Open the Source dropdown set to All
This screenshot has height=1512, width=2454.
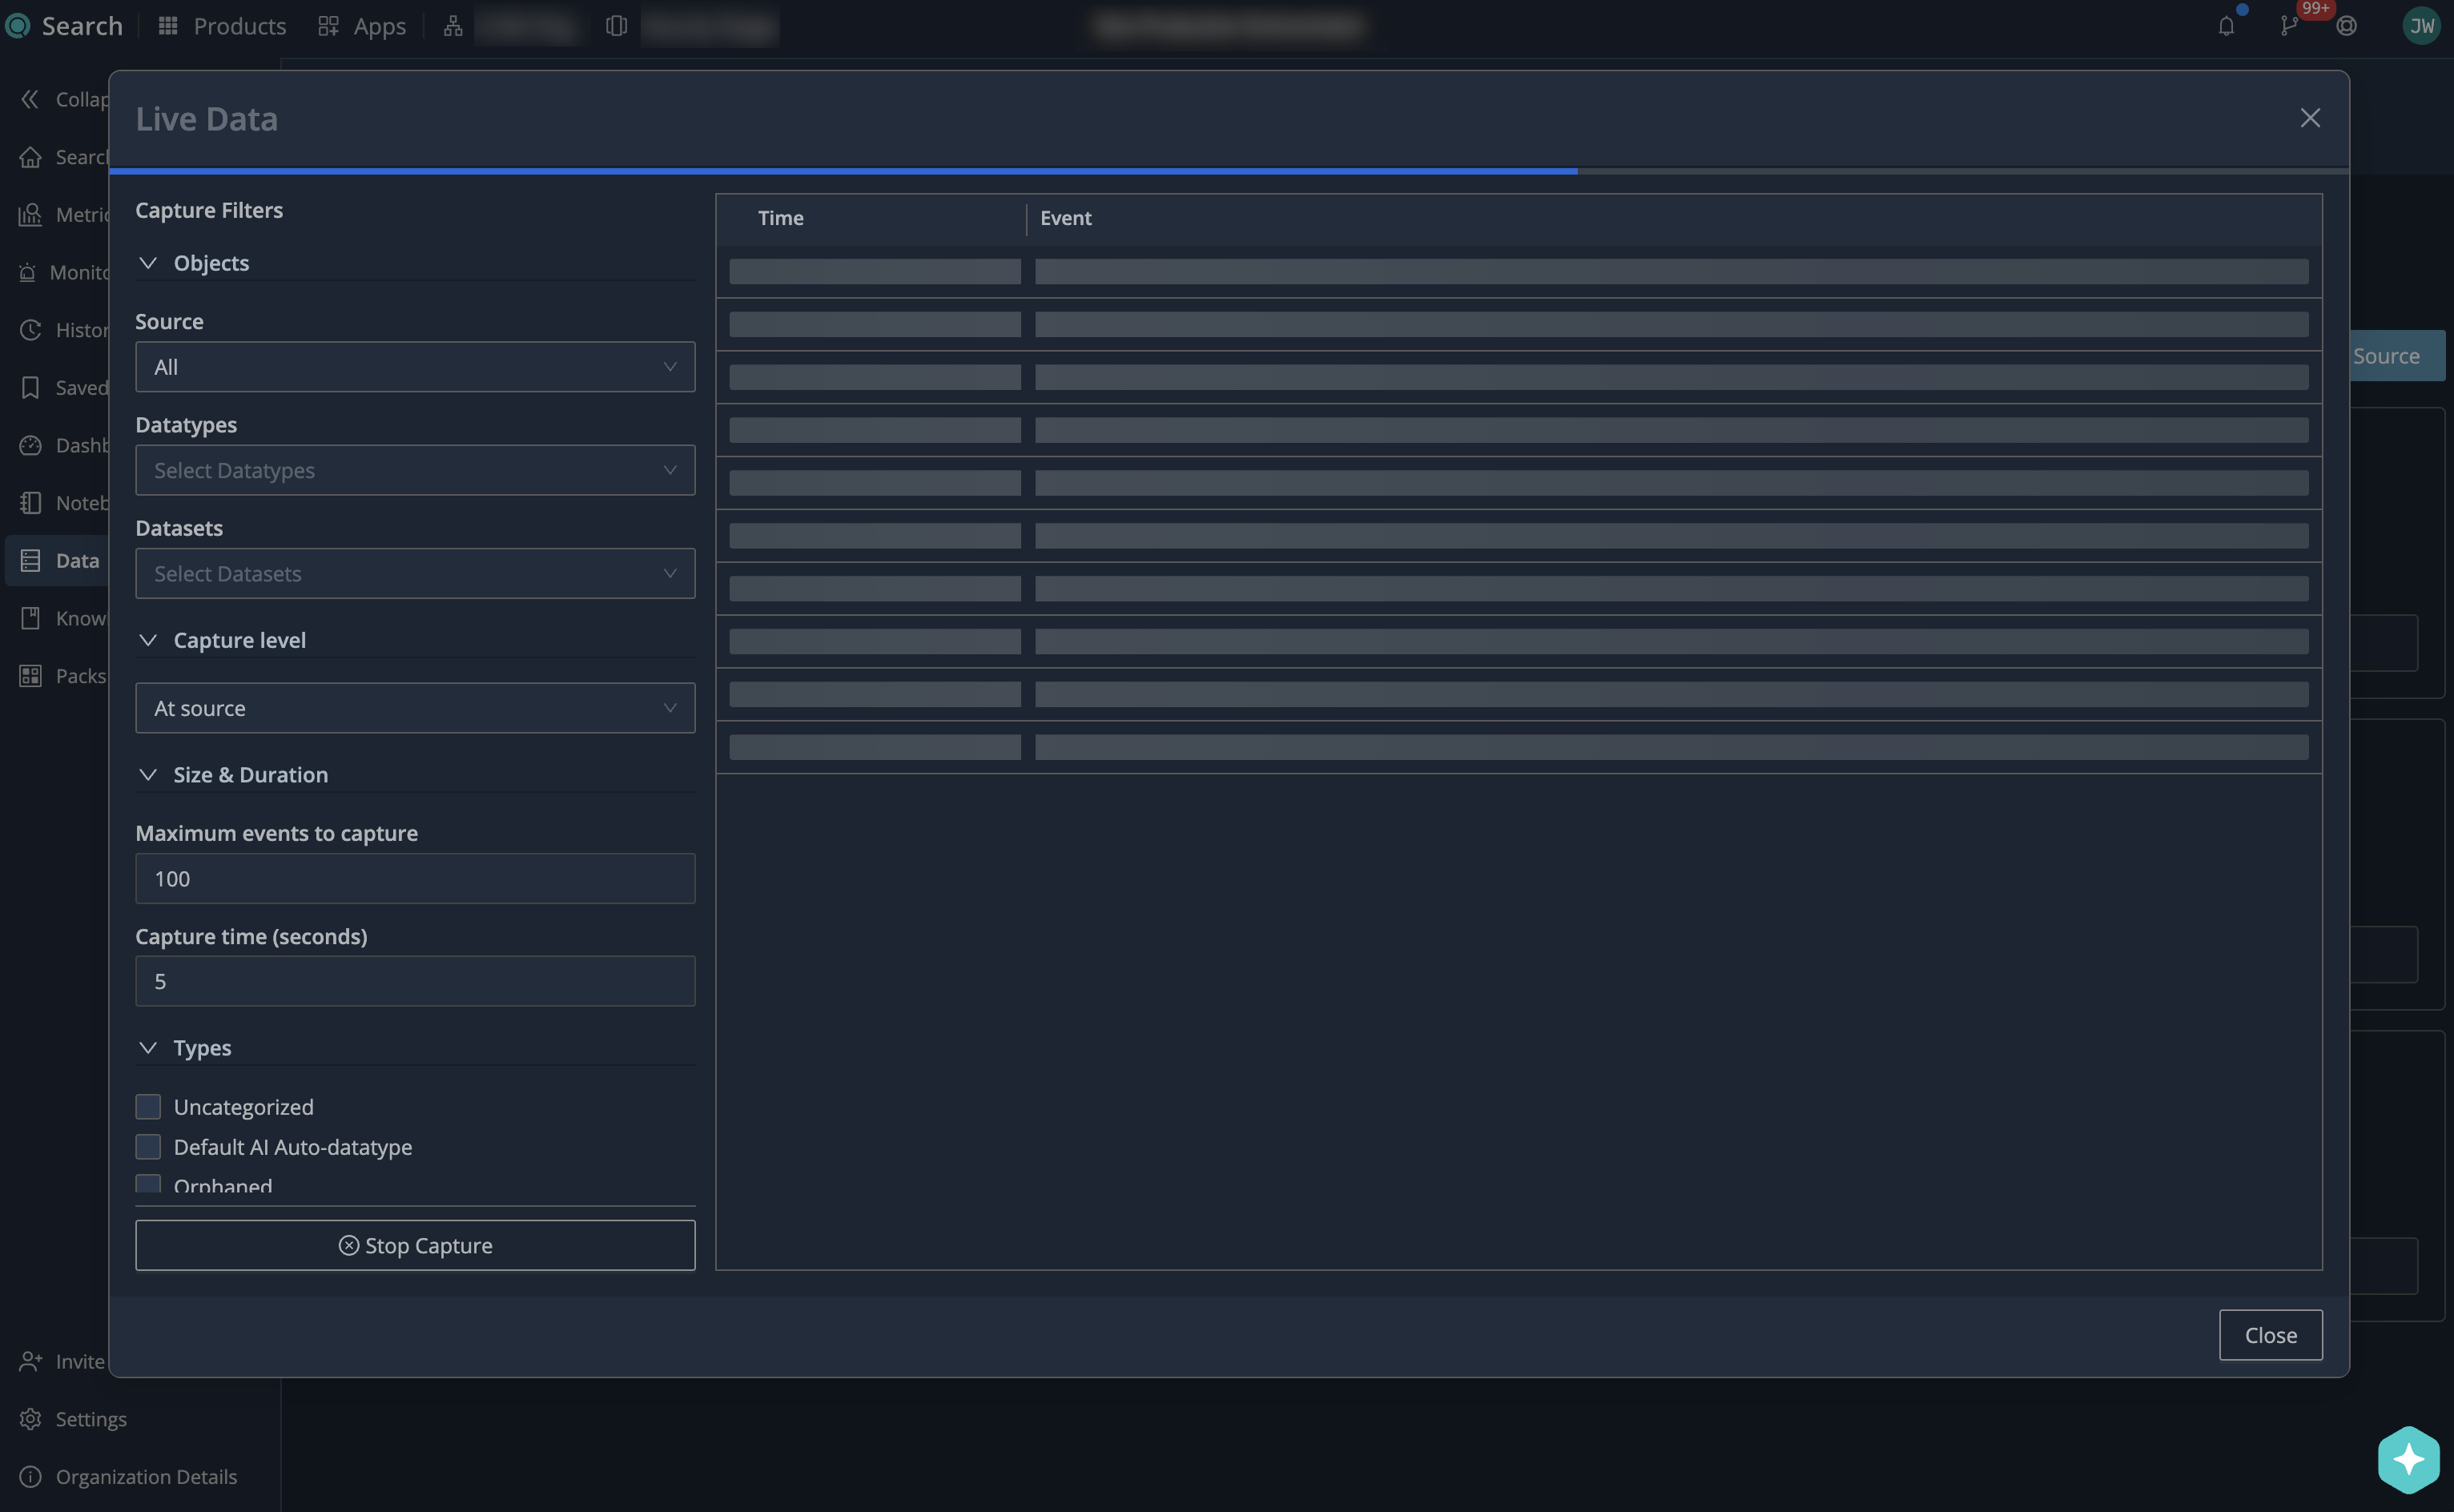pos(415,367)
